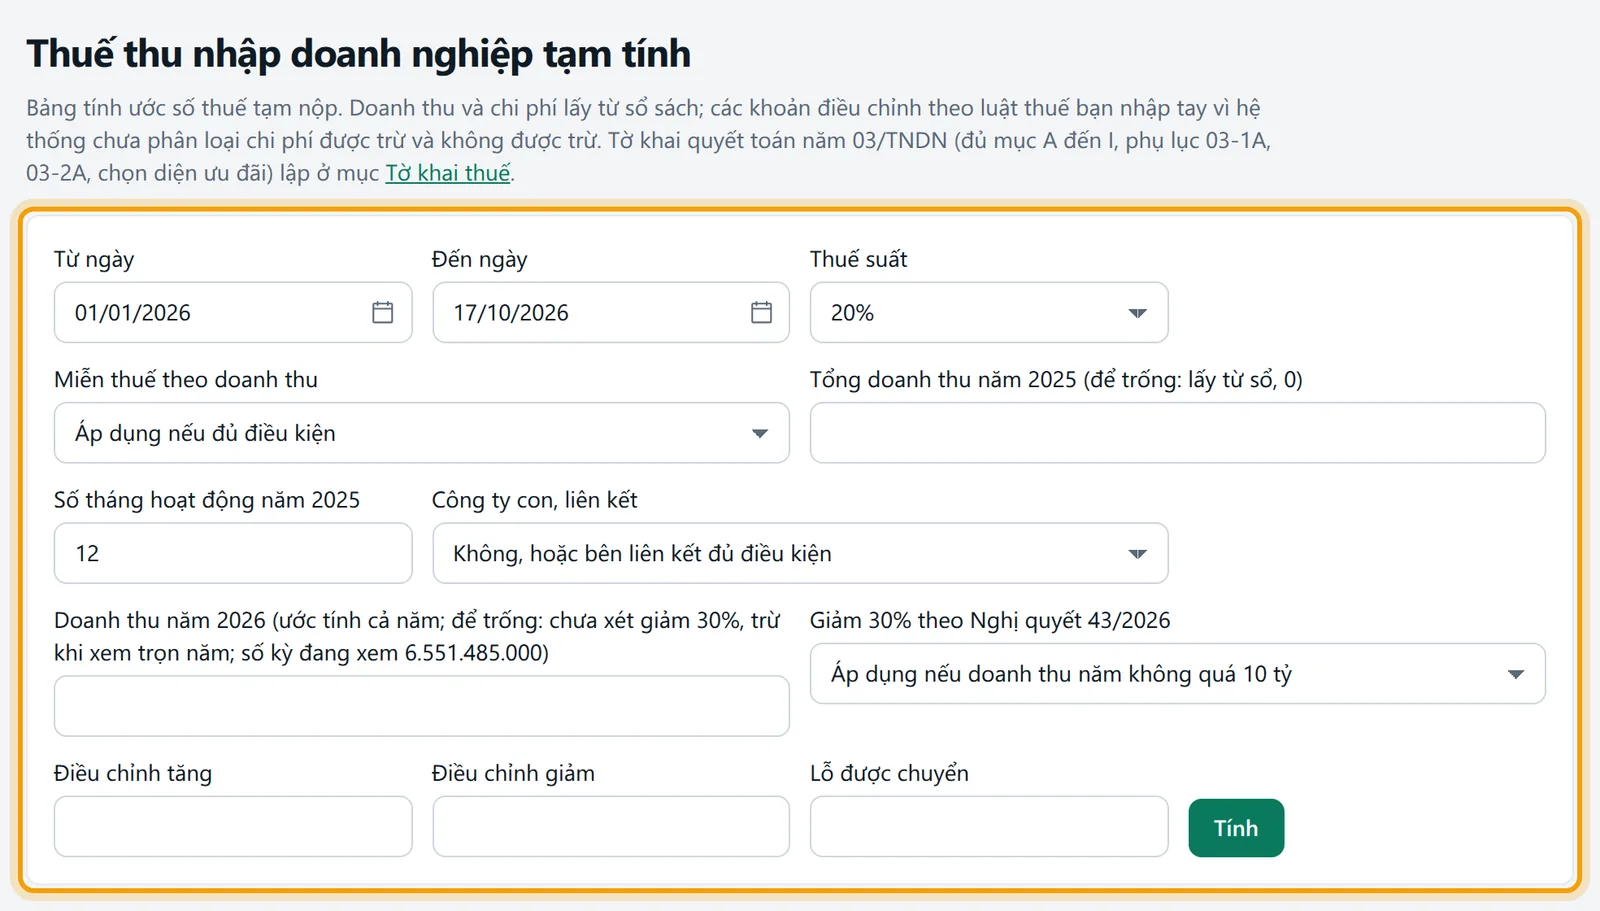This screenshot has width=1600, height=911.
Task: Click Số tháng hoạt động năm 2025 field
Action: point(233,553)
